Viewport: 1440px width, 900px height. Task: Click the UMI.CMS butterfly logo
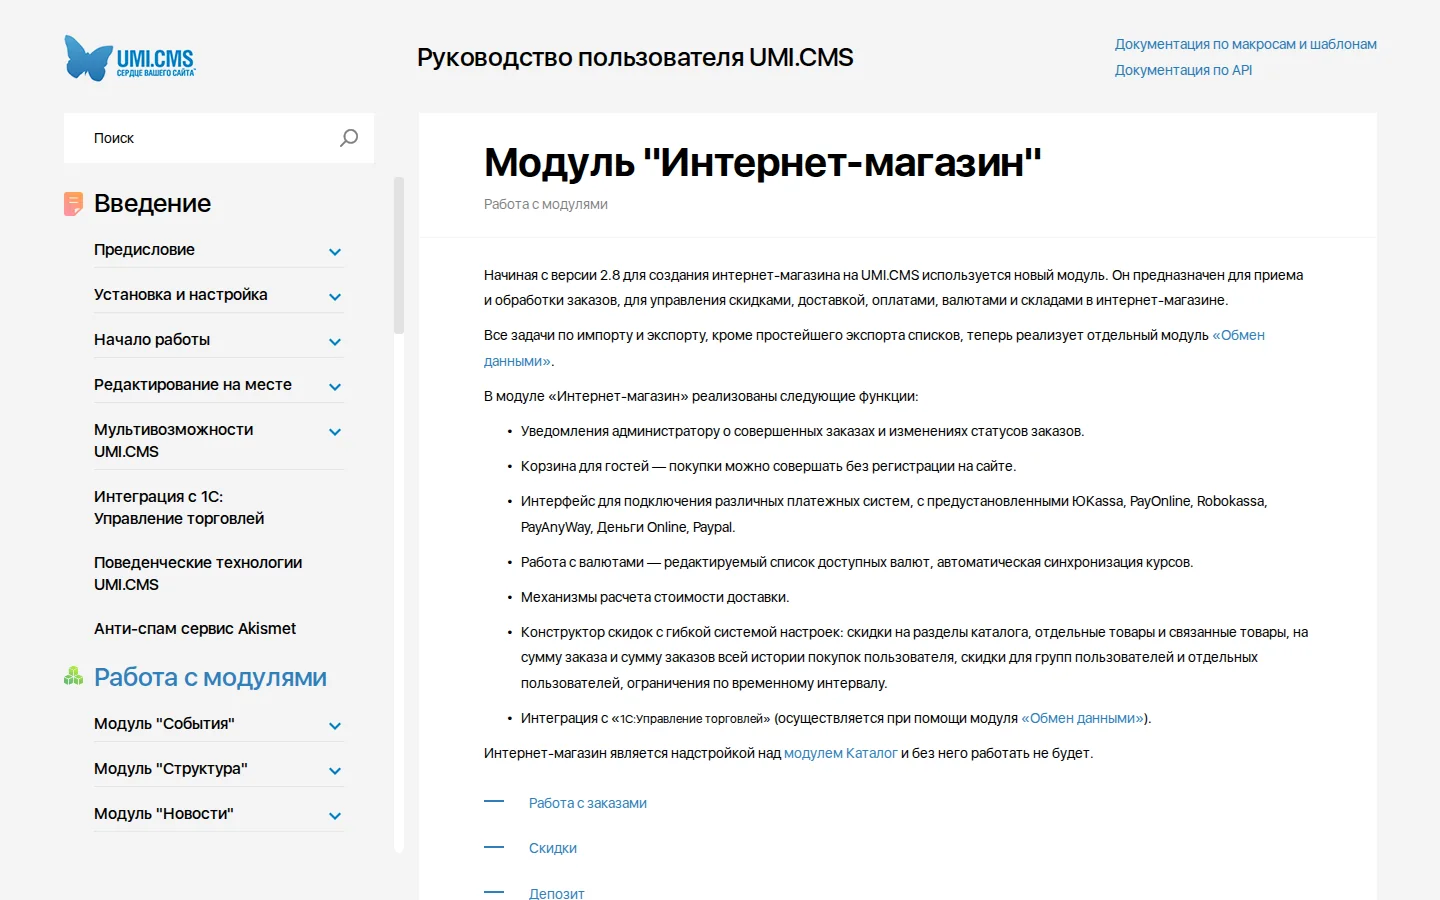[130, 58]
